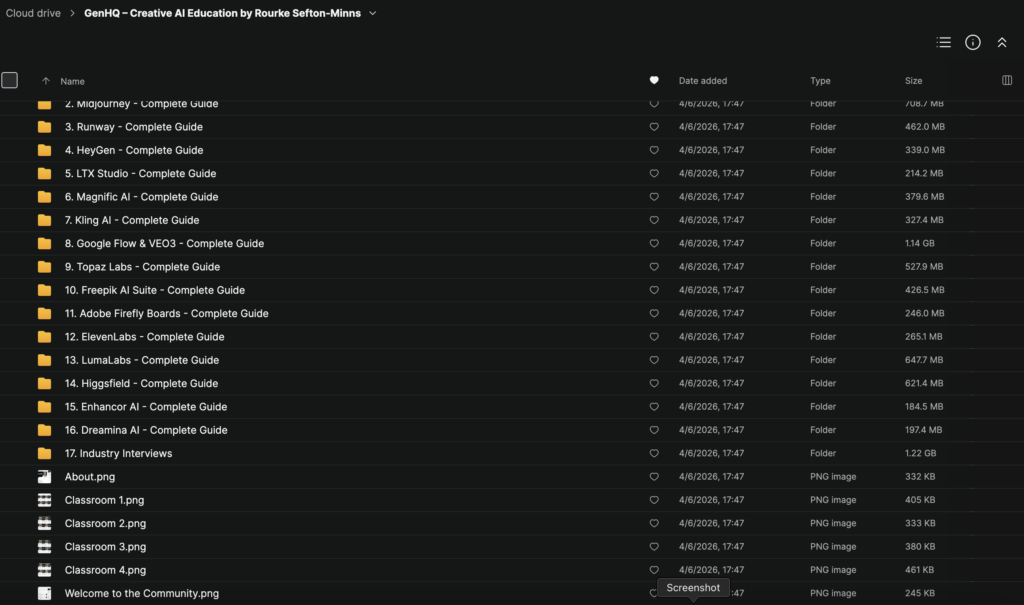Viewport: 1024px width, 605px height.
Task: Sort by the Size column
Action: click(x=913, y=81)
